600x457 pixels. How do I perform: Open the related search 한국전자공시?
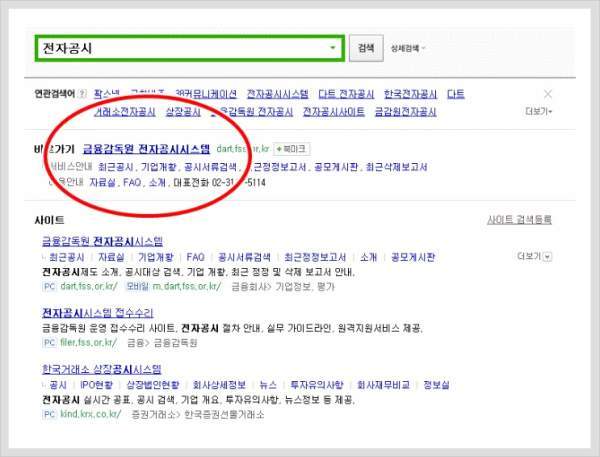410,94
